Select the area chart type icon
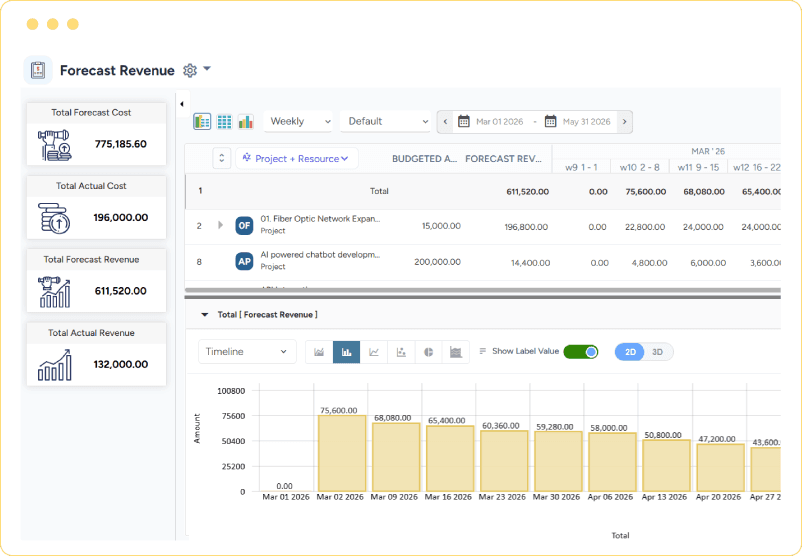 tap(319, 352)
